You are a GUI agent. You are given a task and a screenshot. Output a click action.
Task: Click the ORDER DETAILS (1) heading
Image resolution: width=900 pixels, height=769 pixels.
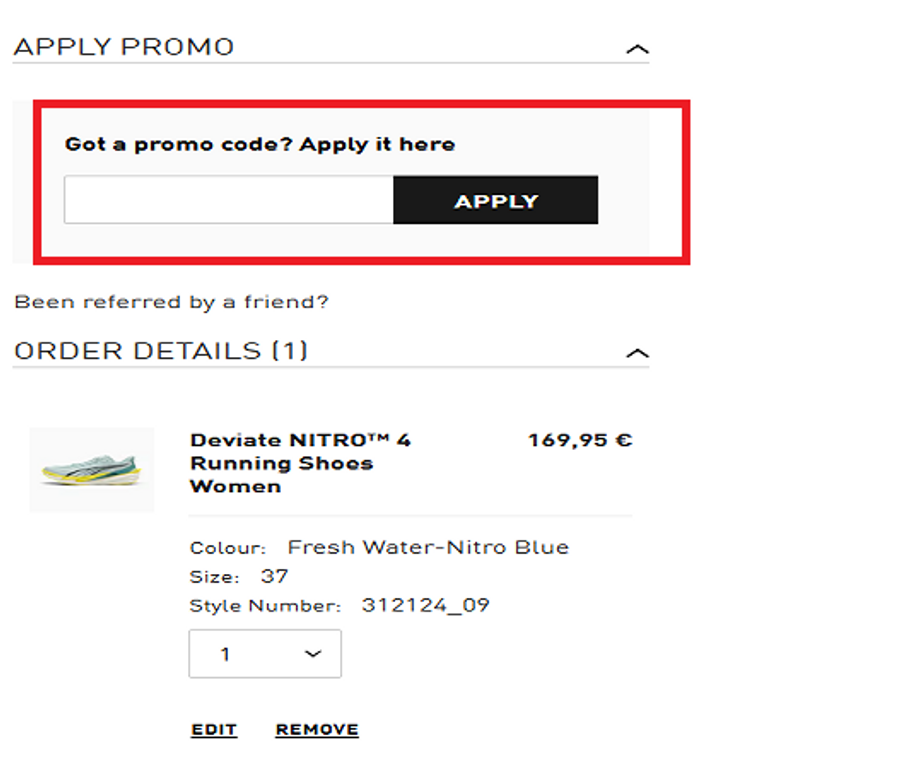[x=161, y=351]
